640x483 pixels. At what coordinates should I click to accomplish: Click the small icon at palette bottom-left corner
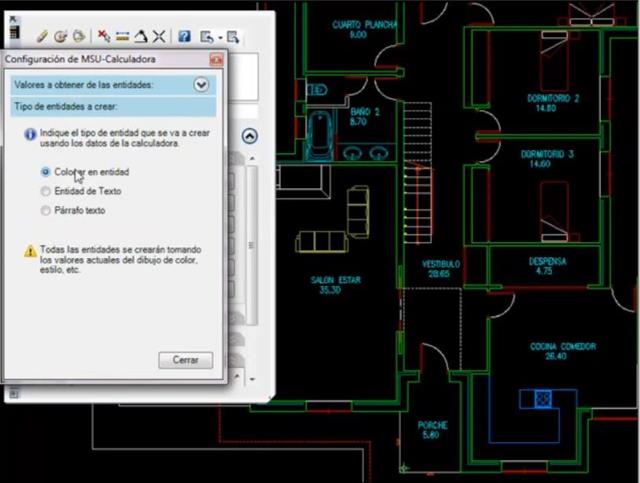pyautogui.click(x=13, y=393)
